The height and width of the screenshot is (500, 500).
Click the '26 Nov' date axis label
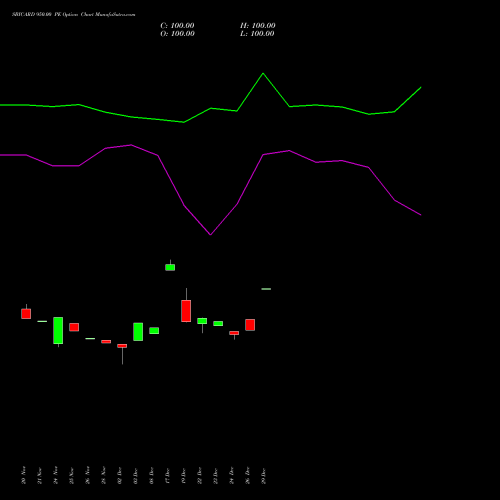pos(88,475)
